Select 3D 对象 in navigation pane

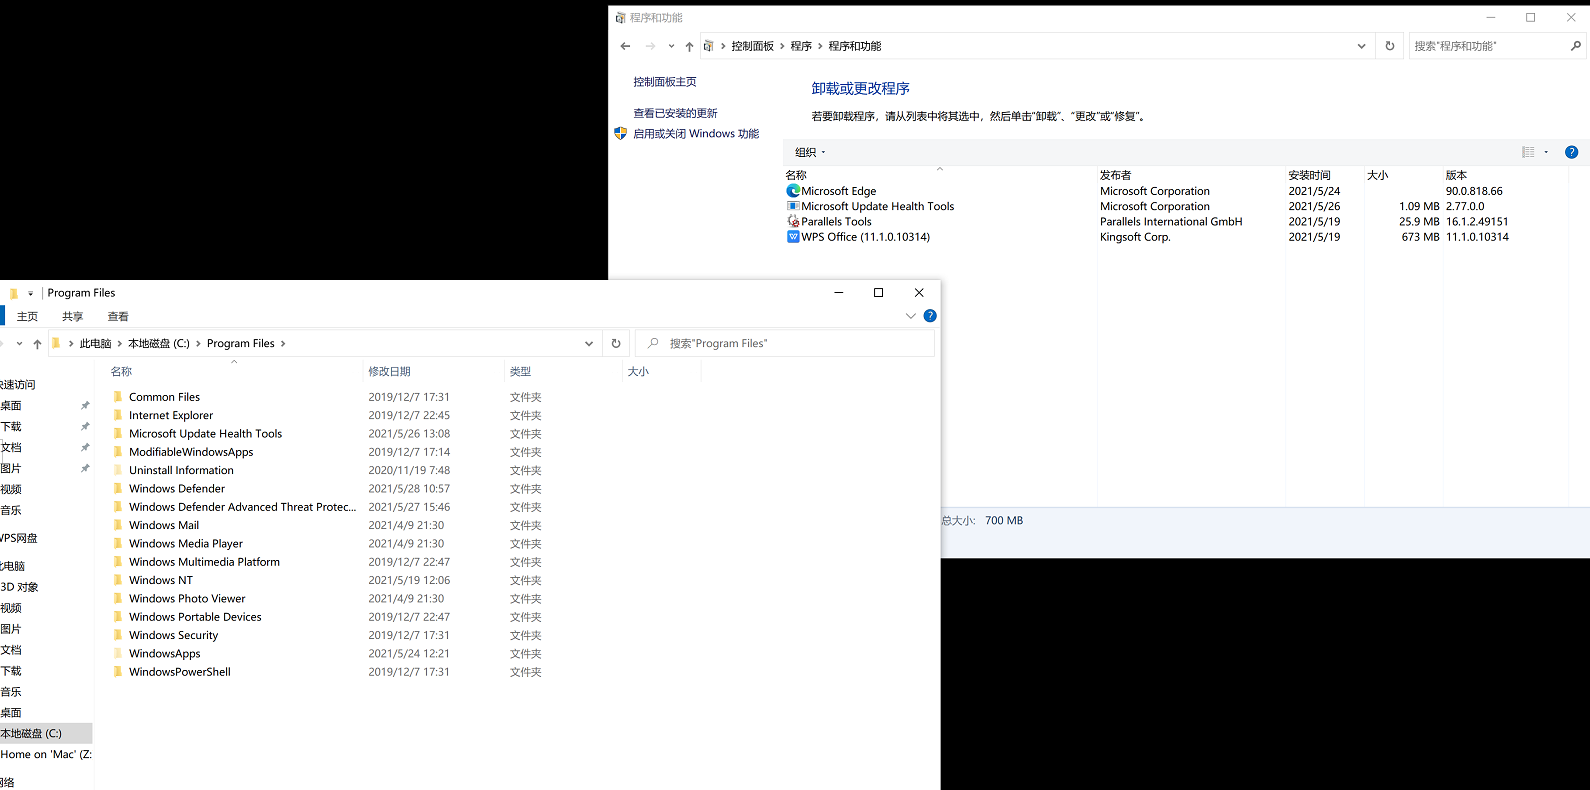point(20,587)
